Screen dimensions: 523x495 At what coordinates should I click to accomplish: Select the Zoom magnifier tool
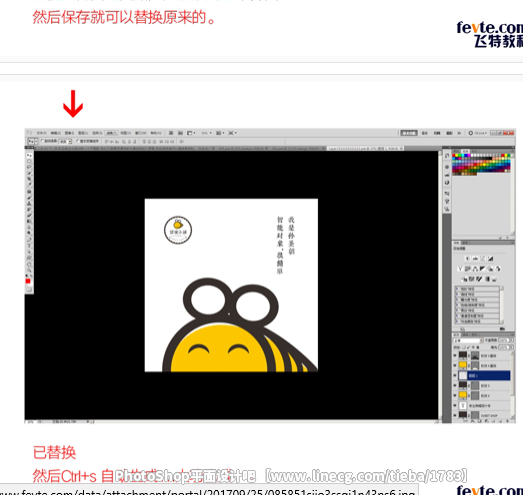click(x=29, y=271)
